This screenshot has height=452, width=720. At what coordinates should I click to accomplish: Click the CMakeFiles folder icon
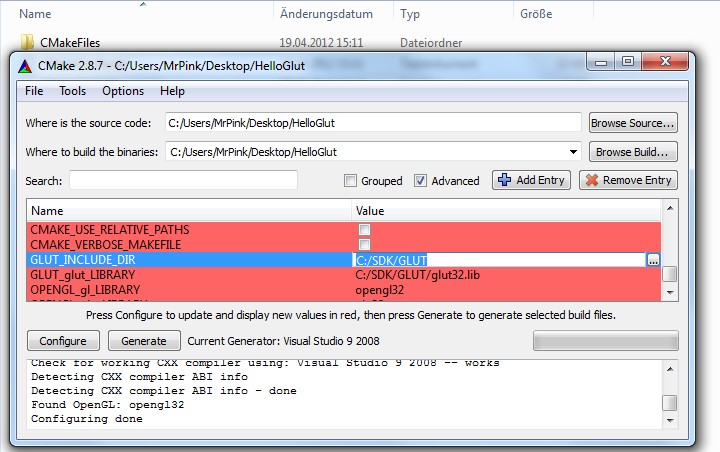coord(27,43)
